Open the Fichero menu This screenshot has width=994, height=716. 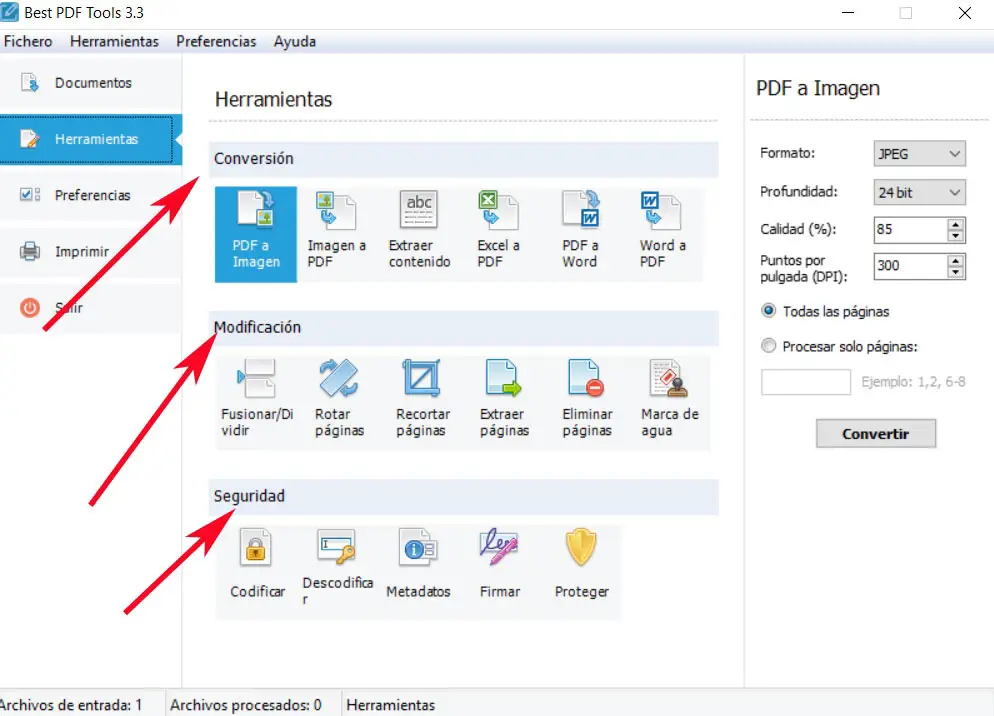click(28, 42)
